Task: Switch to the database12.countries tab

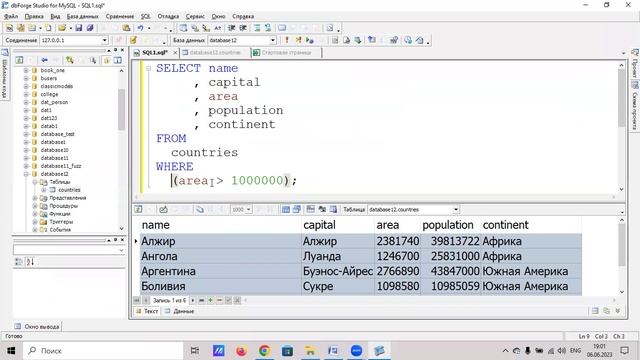Action: (215, 53)
